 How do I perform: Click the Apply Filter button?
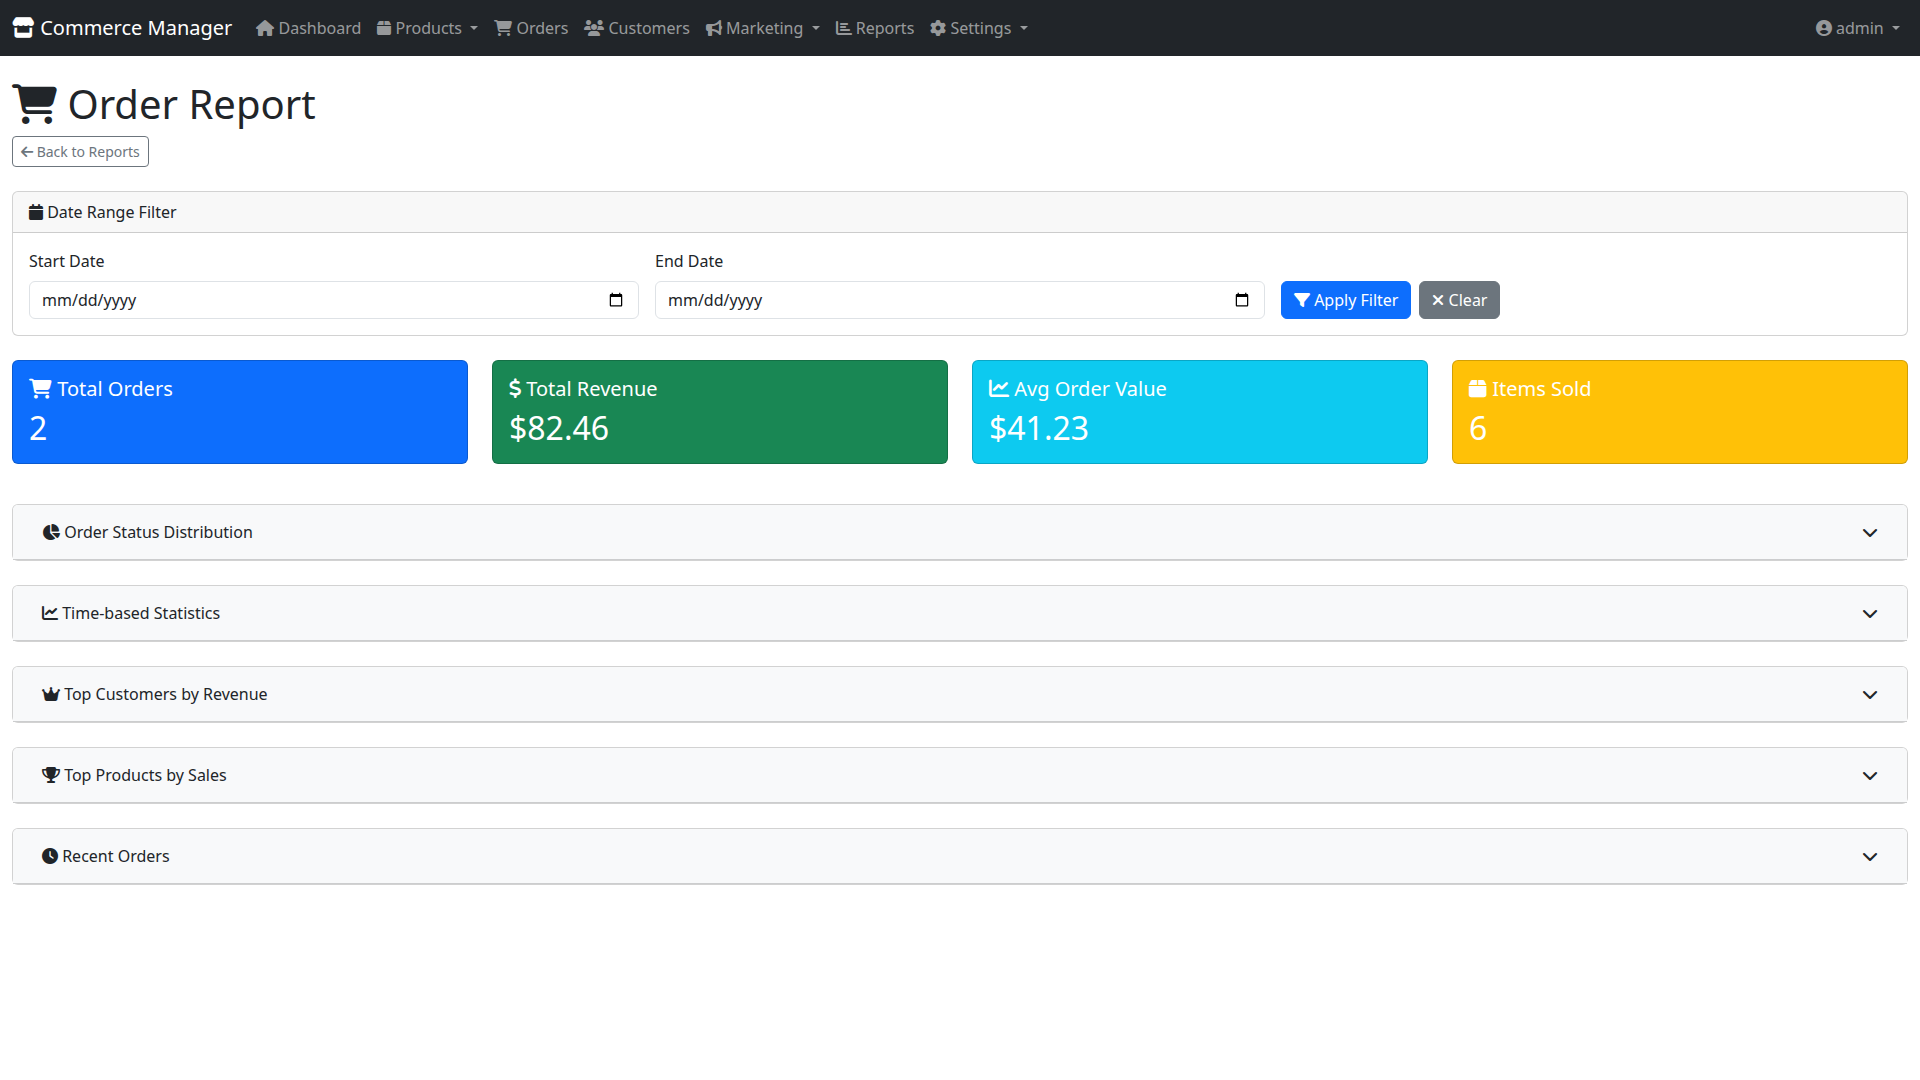[1345, 300]
